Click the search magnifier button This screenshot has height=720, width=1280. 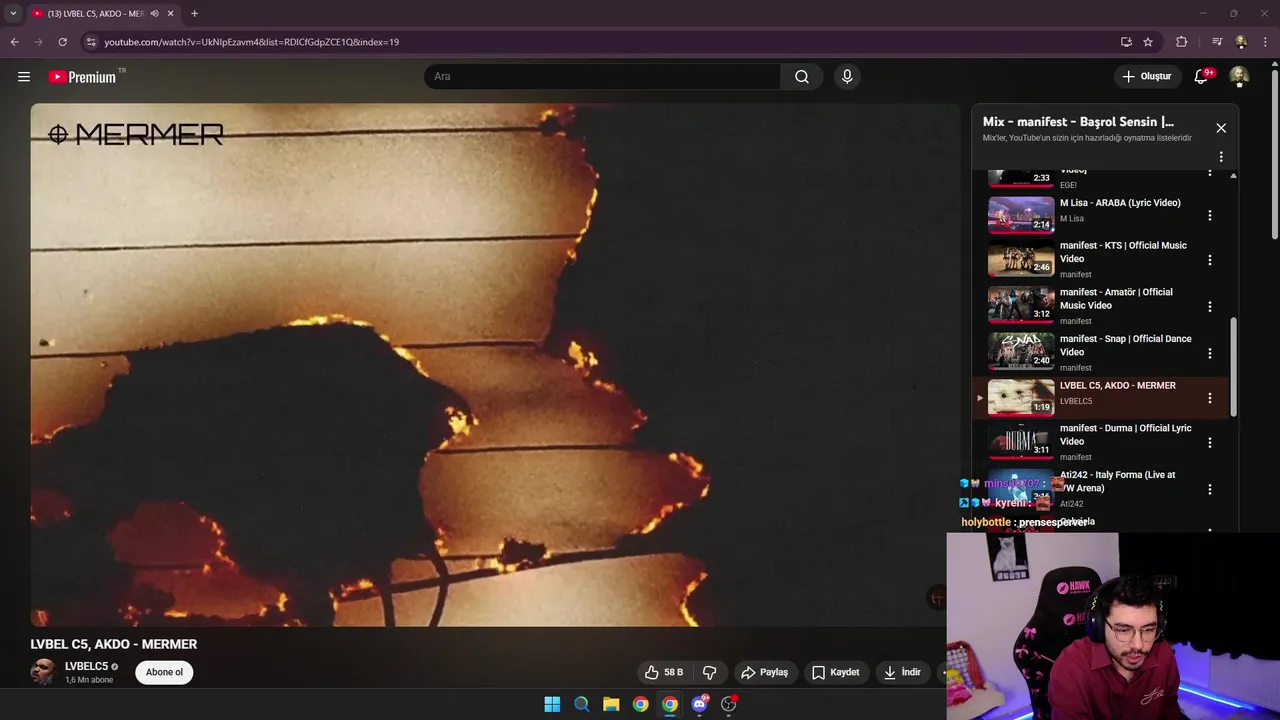coord(802,77)
